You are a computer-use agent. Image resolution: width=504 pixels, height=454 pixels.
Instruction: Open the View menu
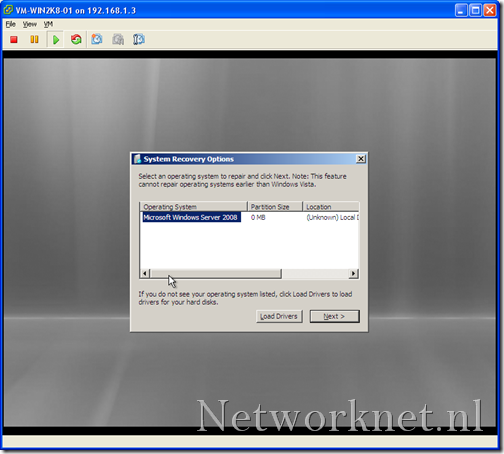click(x=30, y=24)
